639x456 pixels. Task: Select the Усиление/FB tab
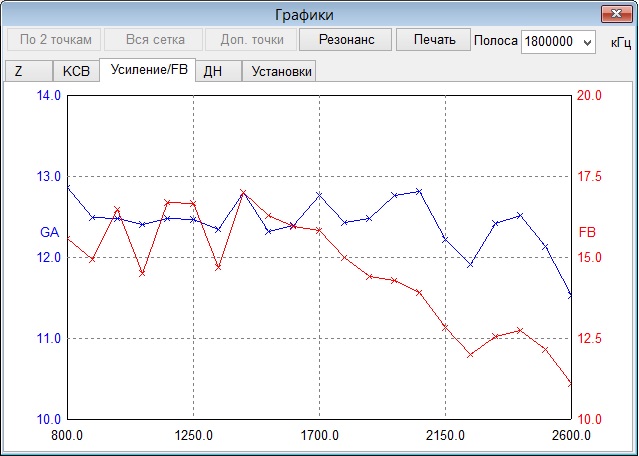pos(148,70)
